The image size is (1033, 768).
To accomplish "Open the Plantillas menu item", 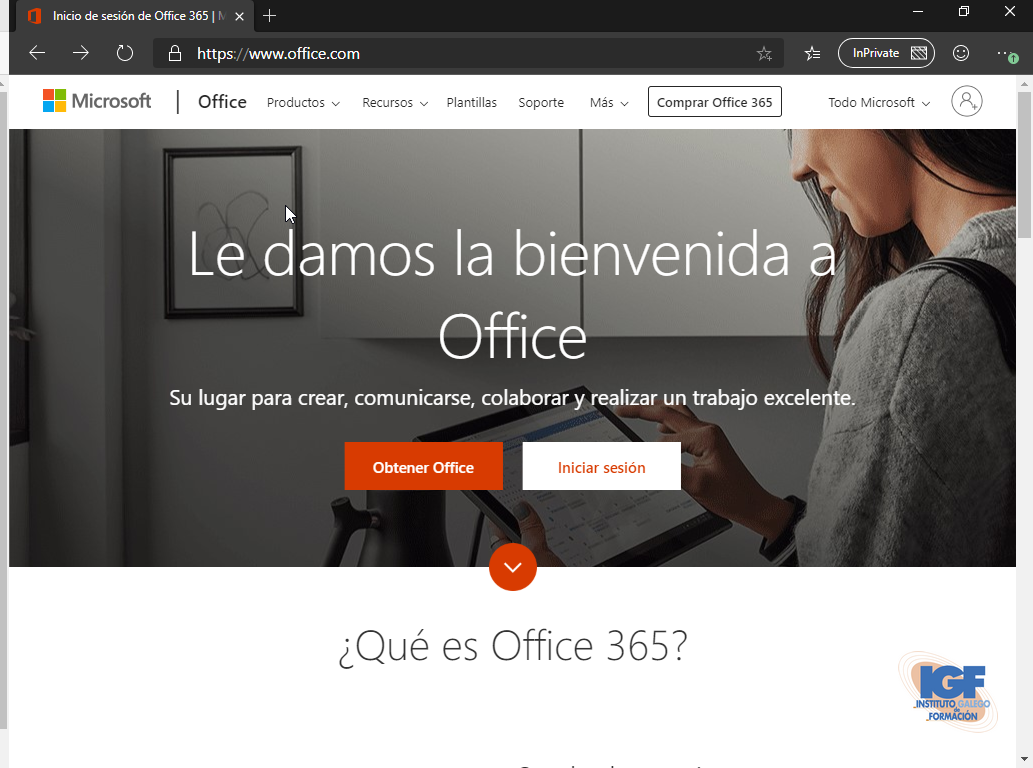I will click(x=471, y=103).
